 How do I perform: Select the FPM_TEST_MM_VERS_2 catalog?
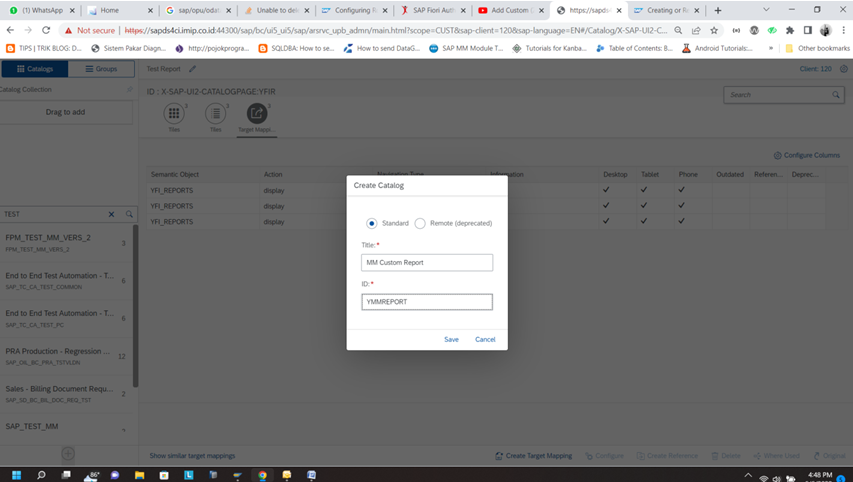pyautogui.click(x=66, y=243)
